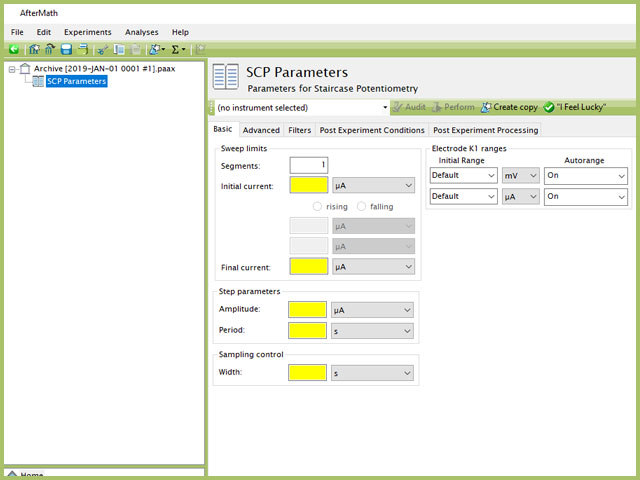Collapse the Archive tree node
Screen dimensions: 640x480
point(12,69)
